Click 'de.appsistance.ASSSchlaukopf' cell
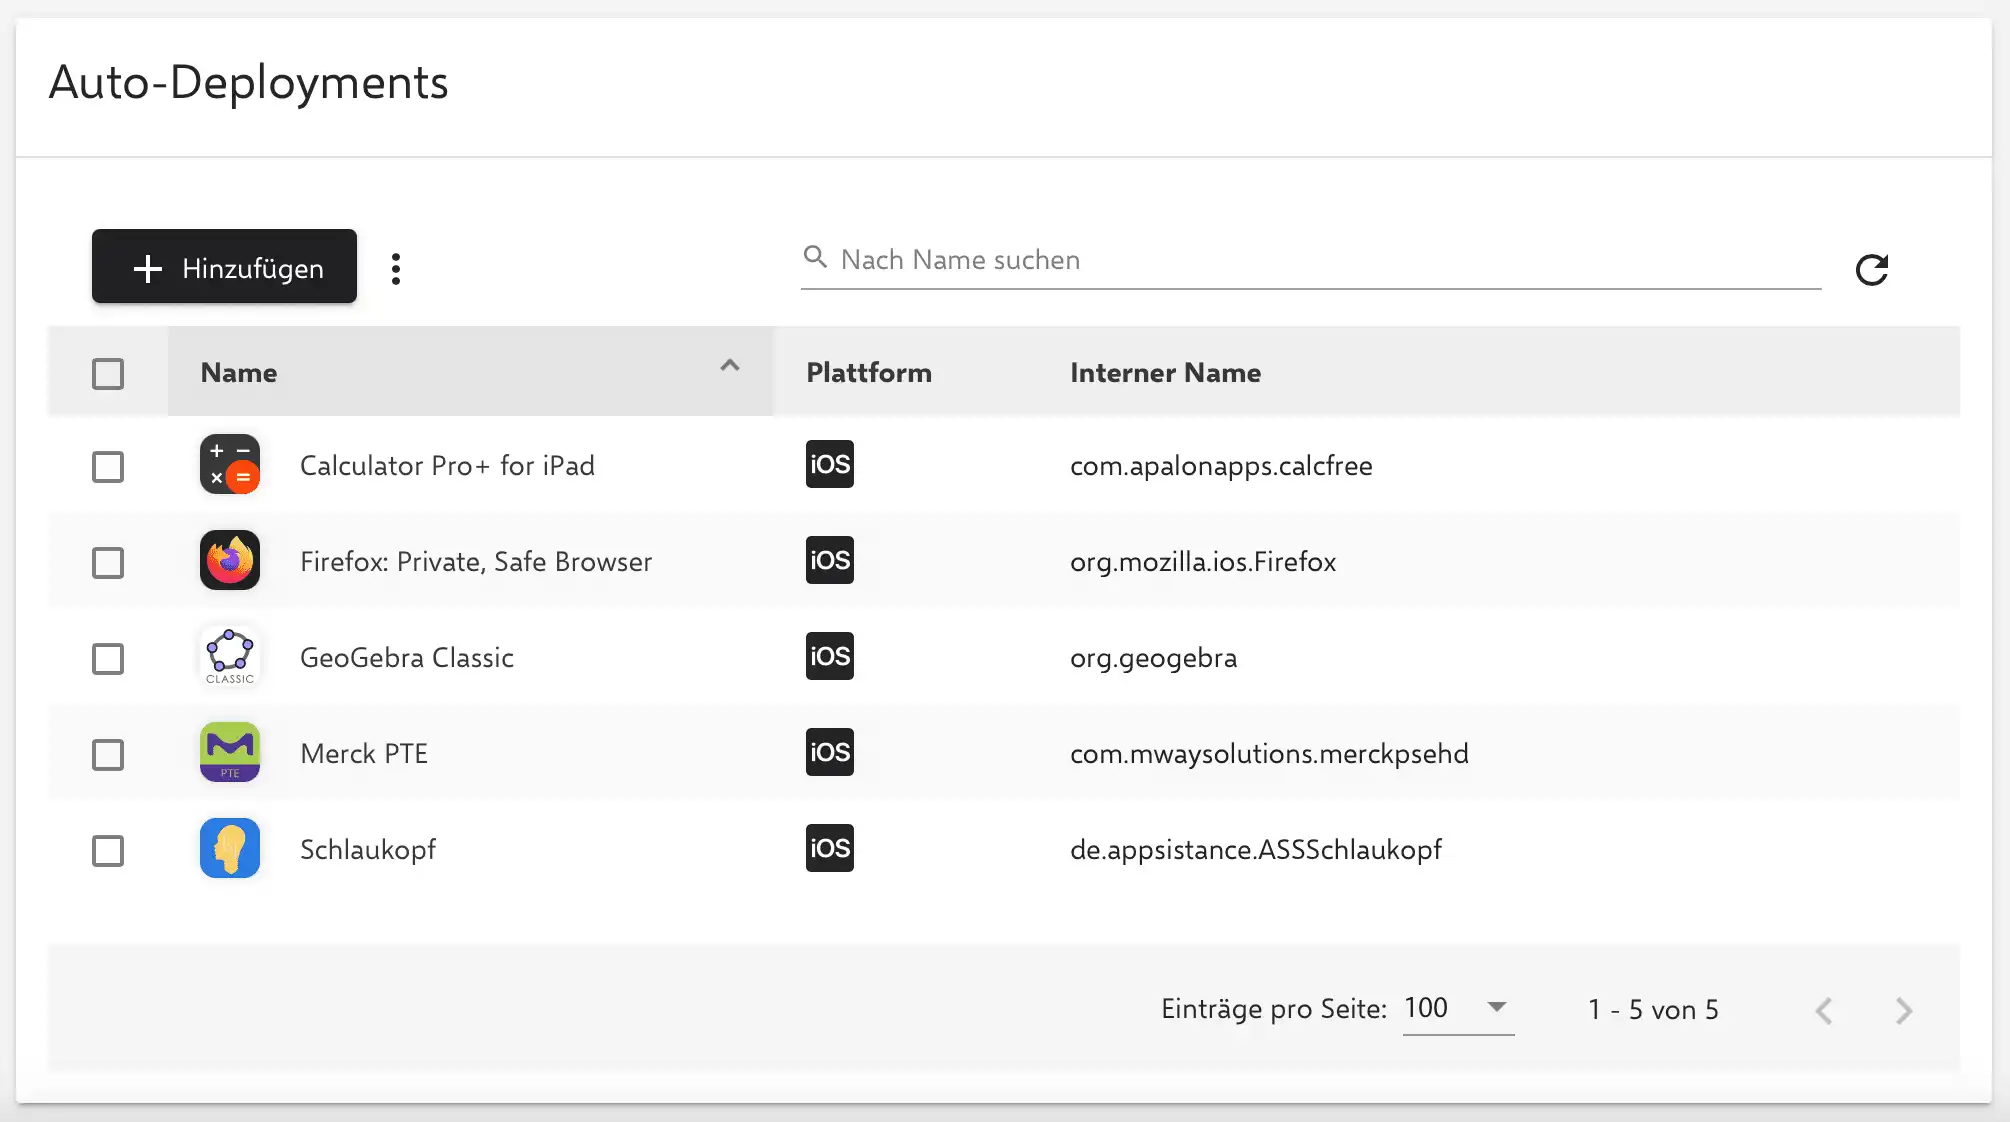 (x=1256, y=850)
